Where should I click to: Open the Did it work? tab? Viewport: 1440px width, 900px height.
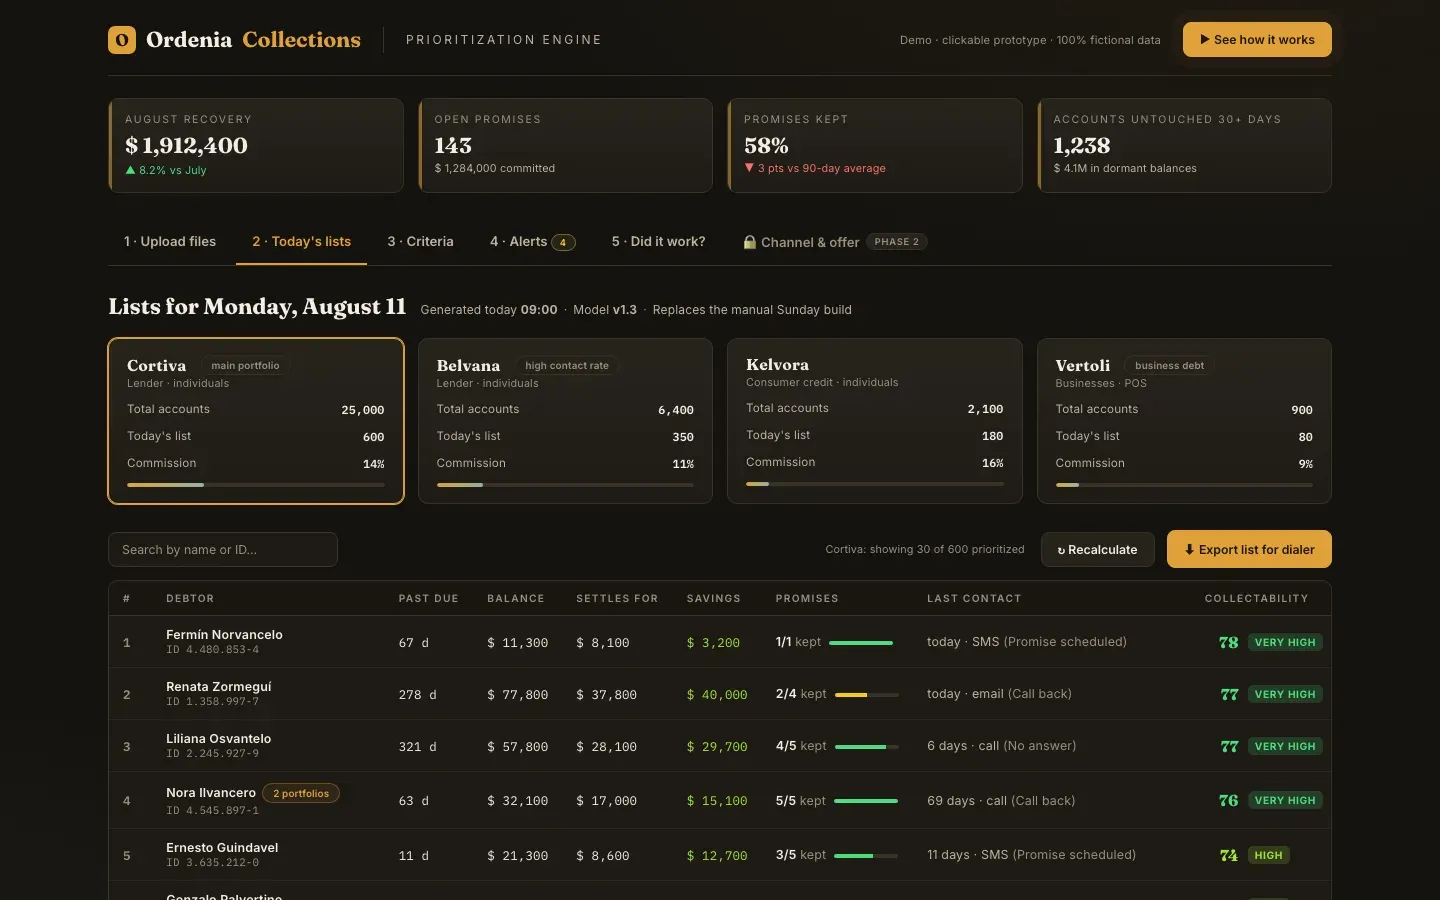tap(658, 242)
